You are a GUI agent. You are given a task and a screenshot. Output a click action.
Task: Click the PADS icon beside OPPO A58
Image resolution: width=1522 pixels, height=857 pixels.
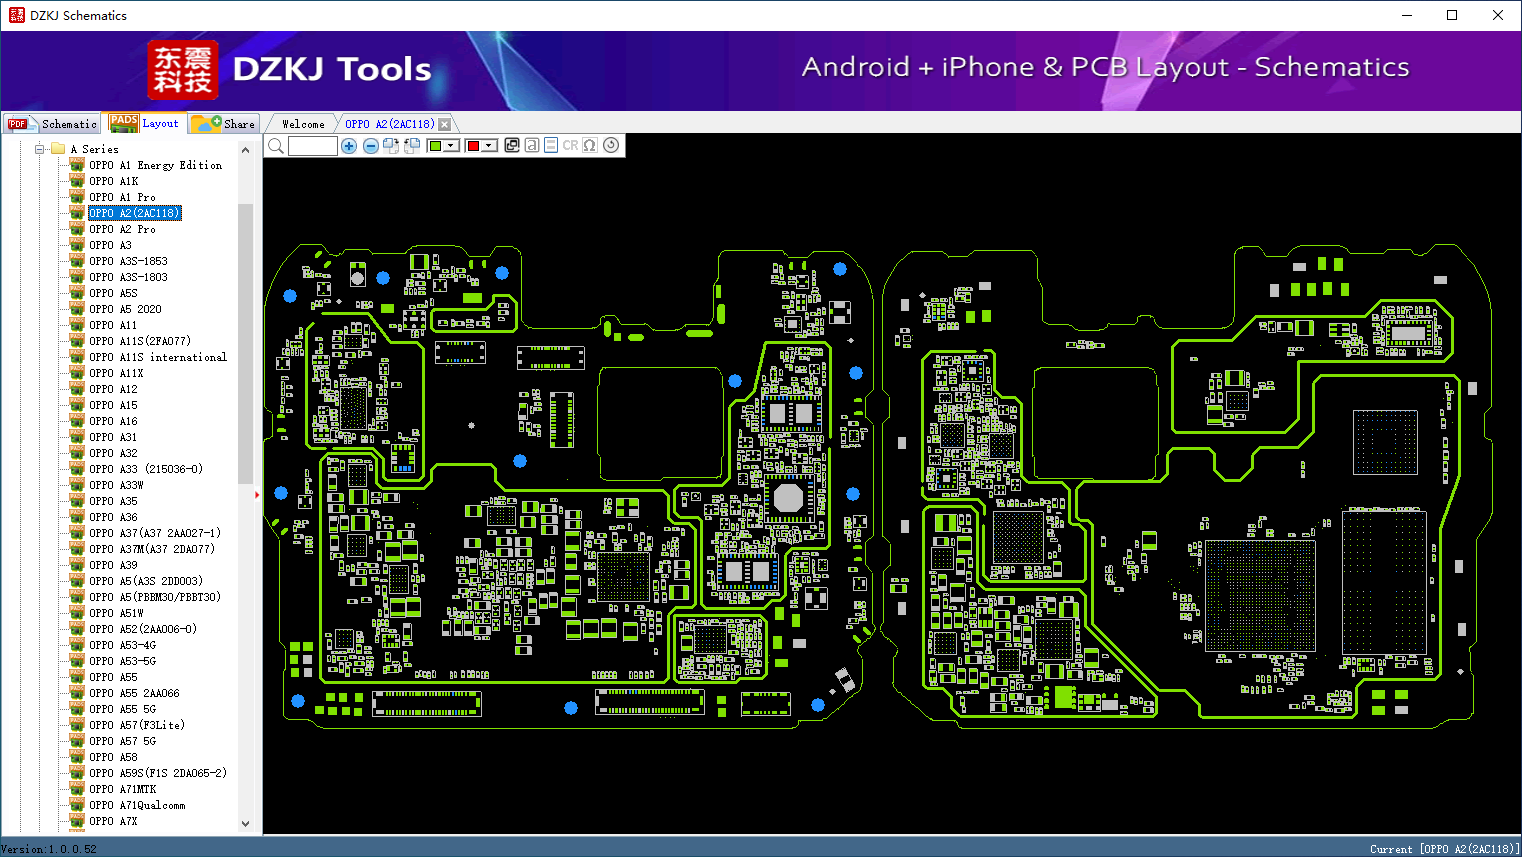77,757
